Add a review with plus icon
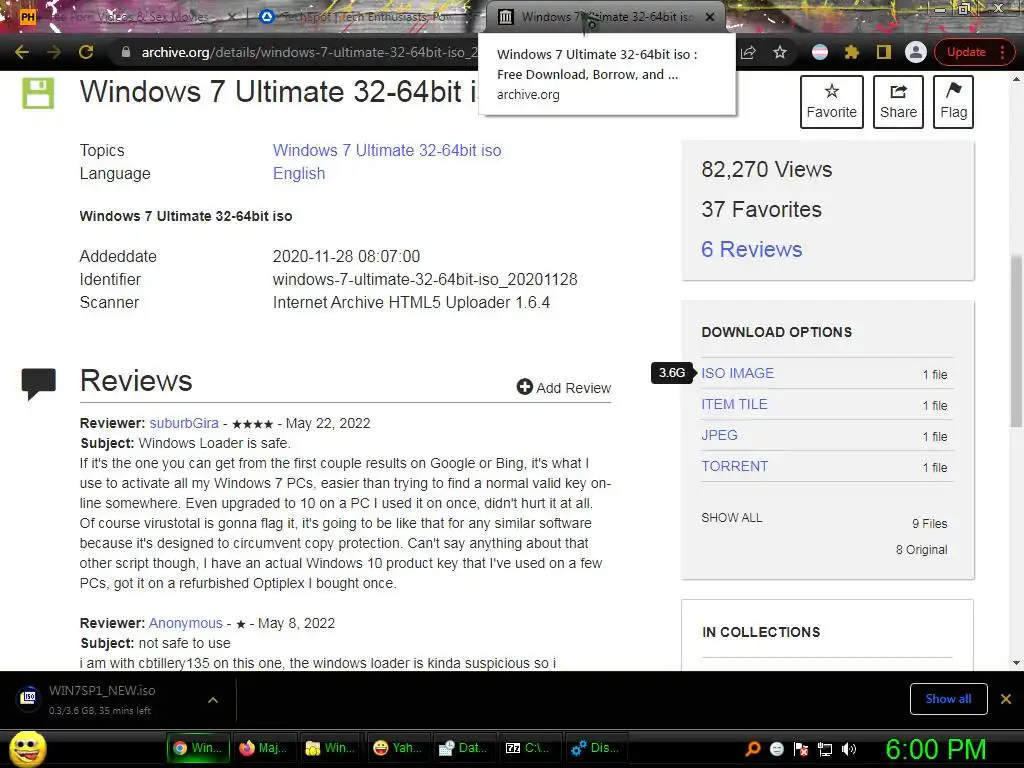 tap(564, 387)
